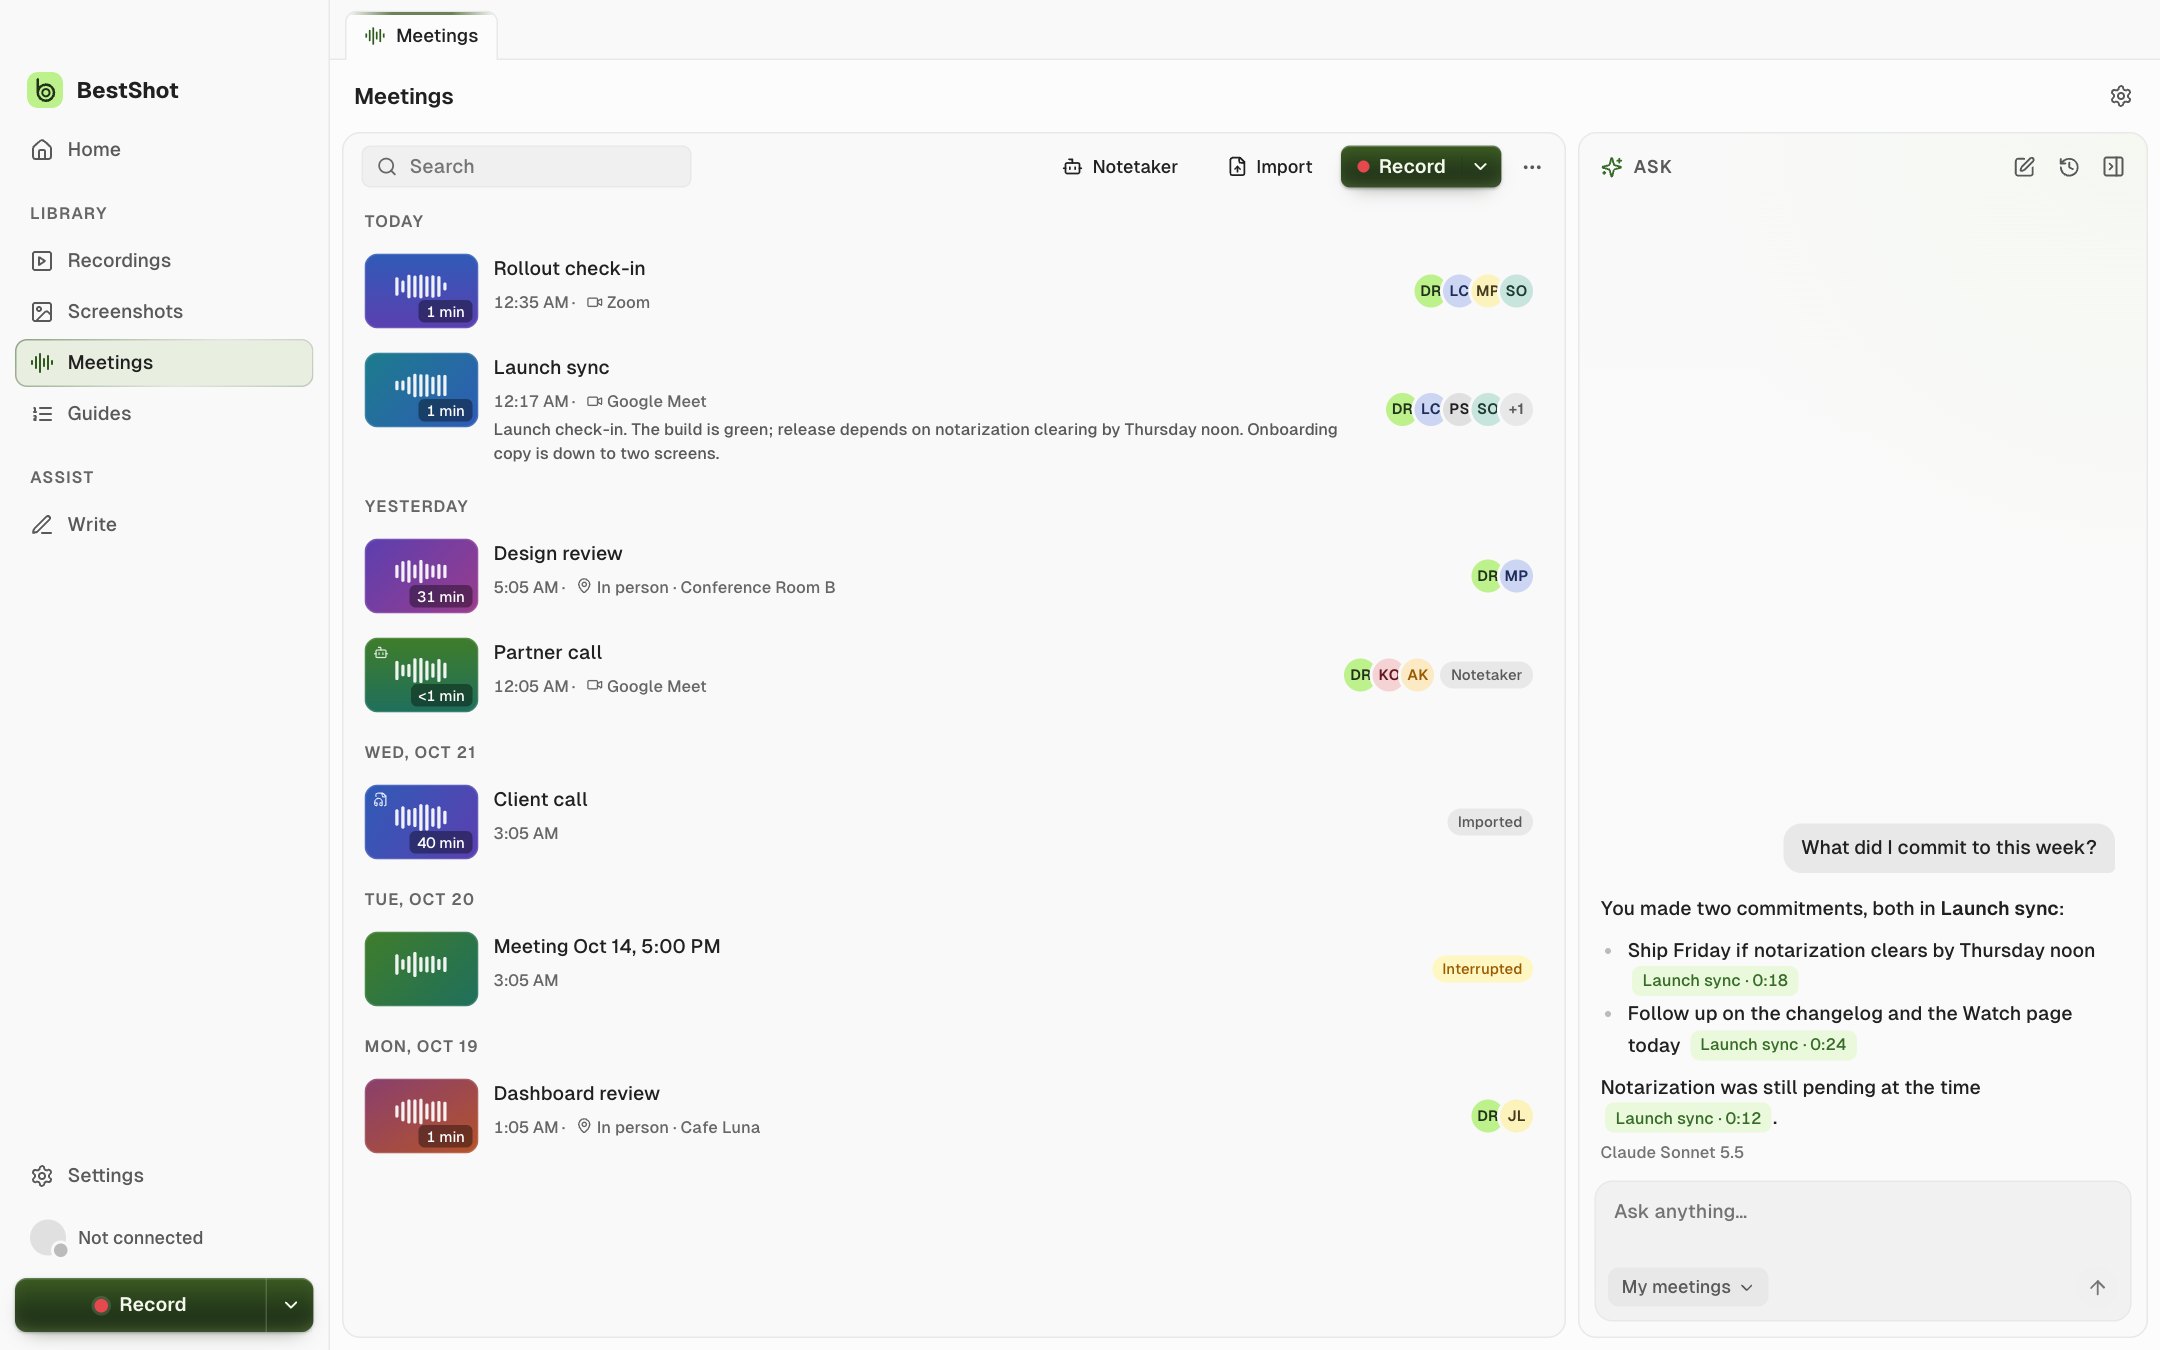Show the +1 extra participants on Launch sync
Viewport: 2160px width, 1350px height.
(1516, 409)
